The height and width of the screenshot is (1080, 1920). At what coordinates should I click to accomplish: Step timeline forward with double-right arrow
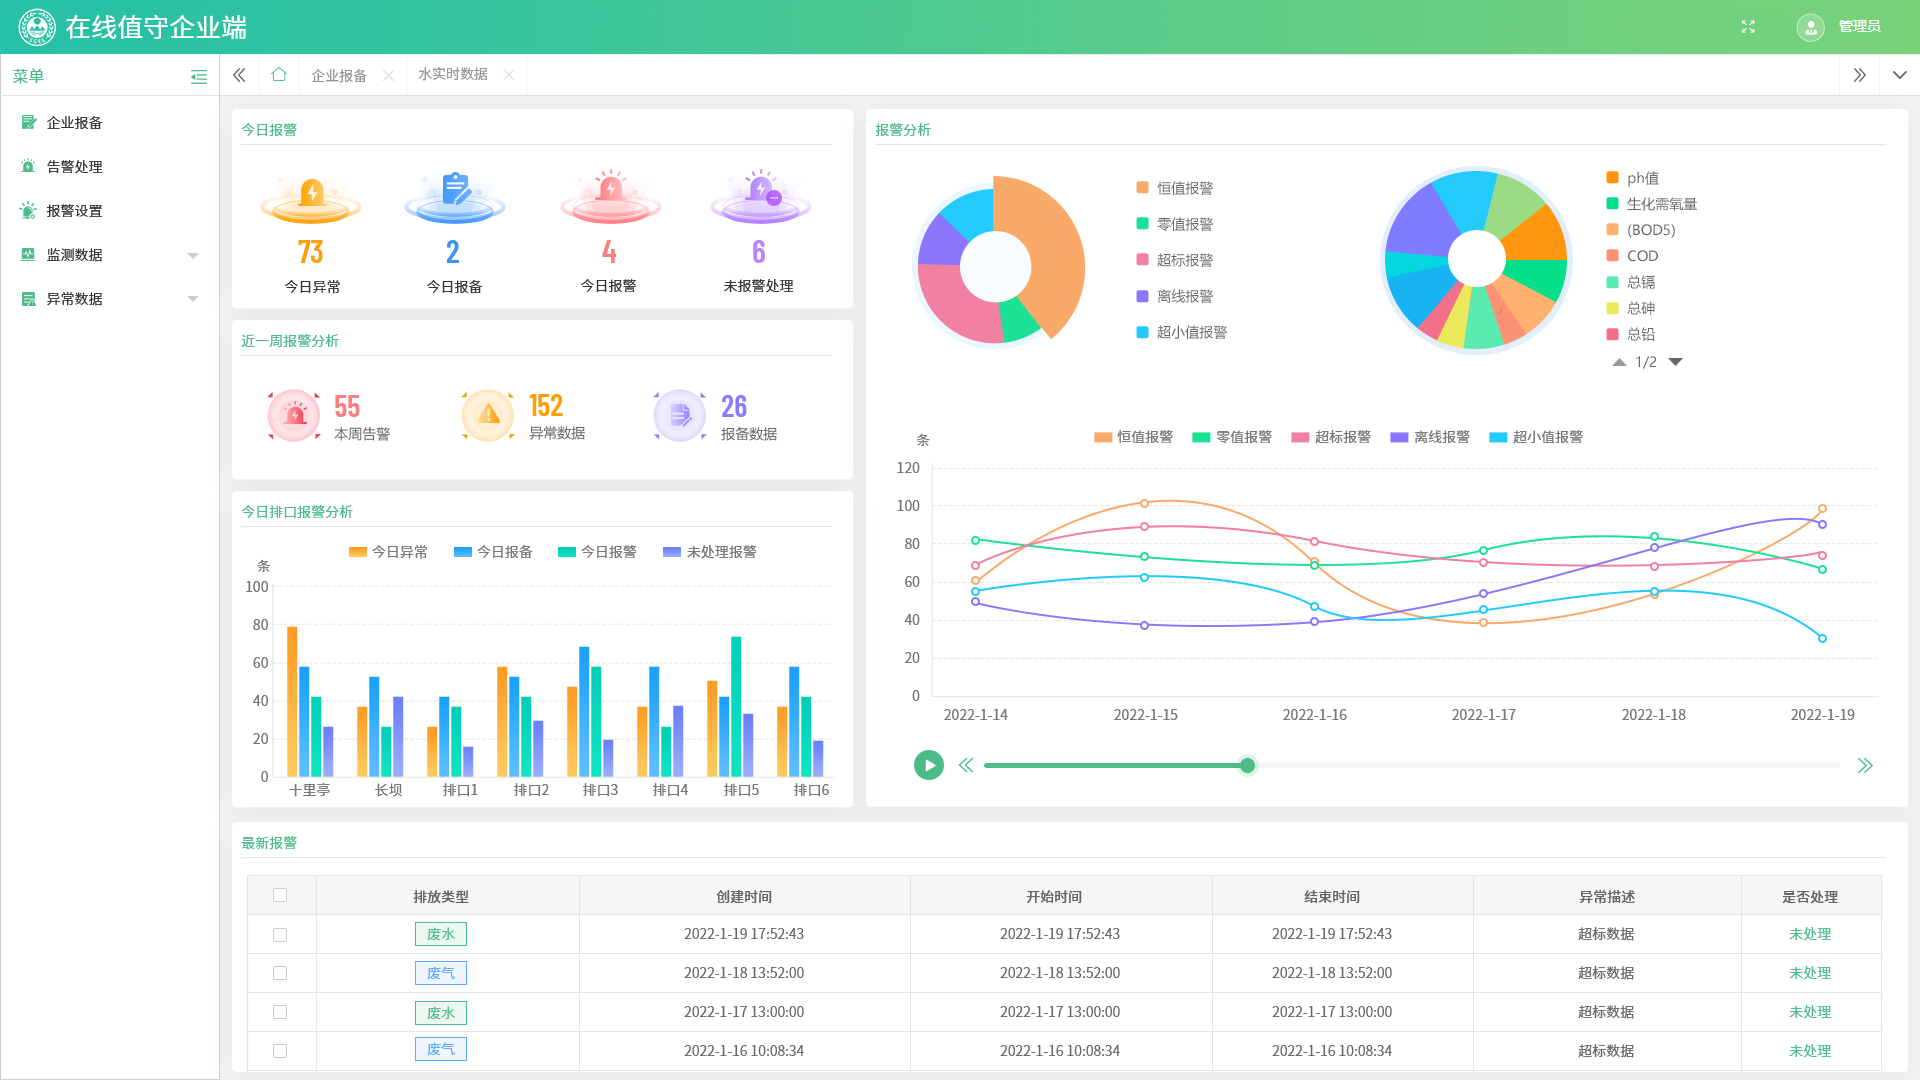(x=1865, y=766)
